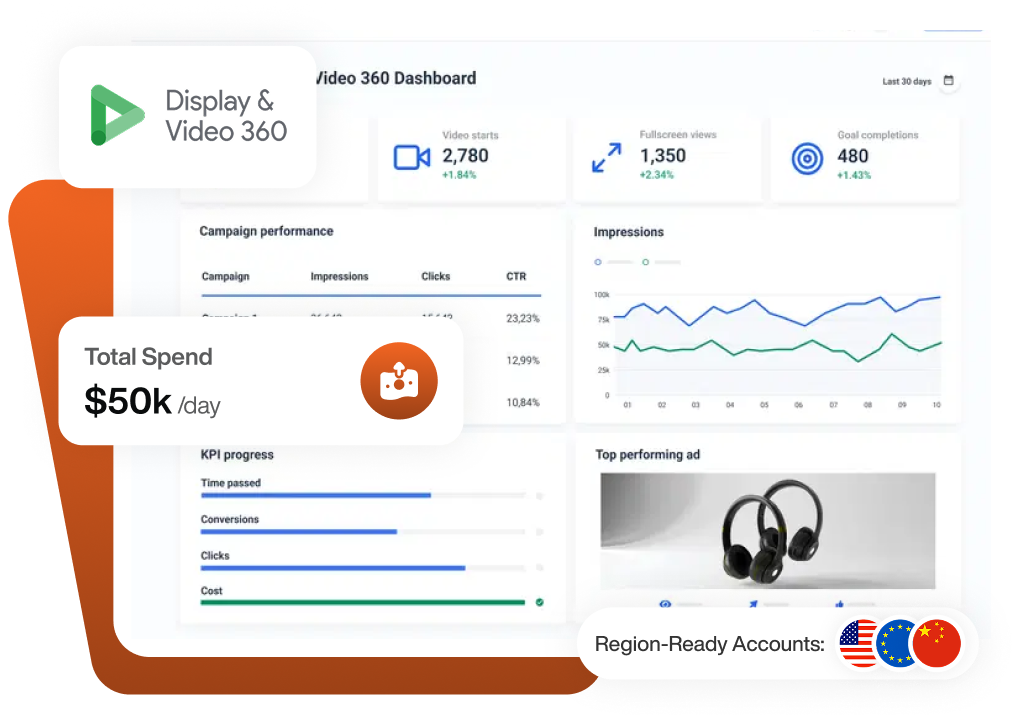Click the 2,780 Video starts value
Viewport: 1024px width, 725px height.
pos(465,155)
